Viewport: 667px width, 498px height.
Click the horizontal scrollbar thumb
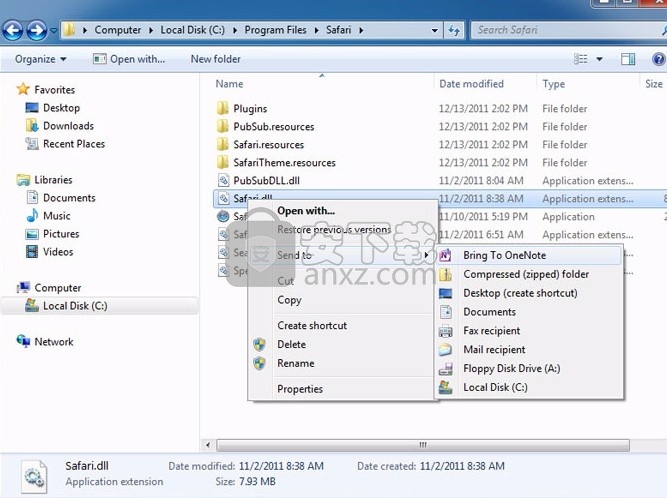(x=423, y=445)
